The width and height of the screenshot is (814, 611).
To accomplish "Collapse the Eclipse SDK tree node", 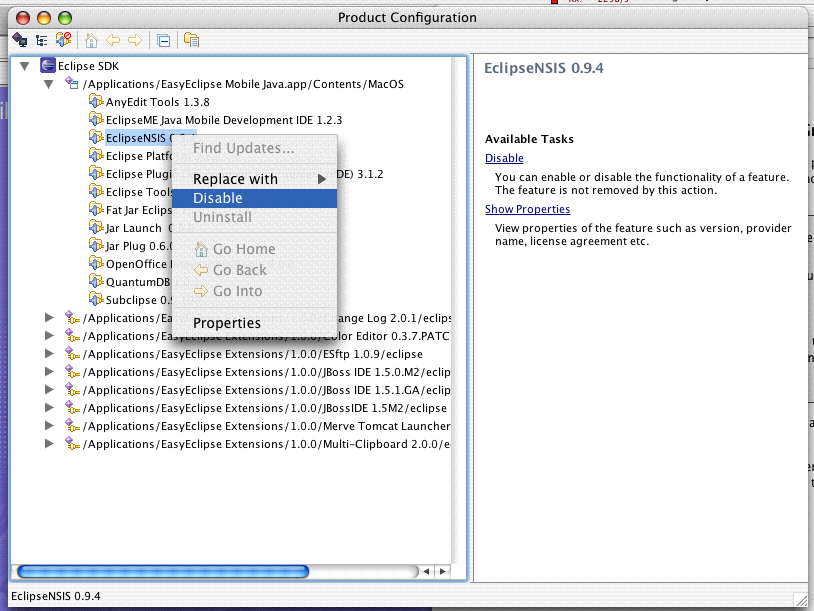I will [x=24, y=65].
